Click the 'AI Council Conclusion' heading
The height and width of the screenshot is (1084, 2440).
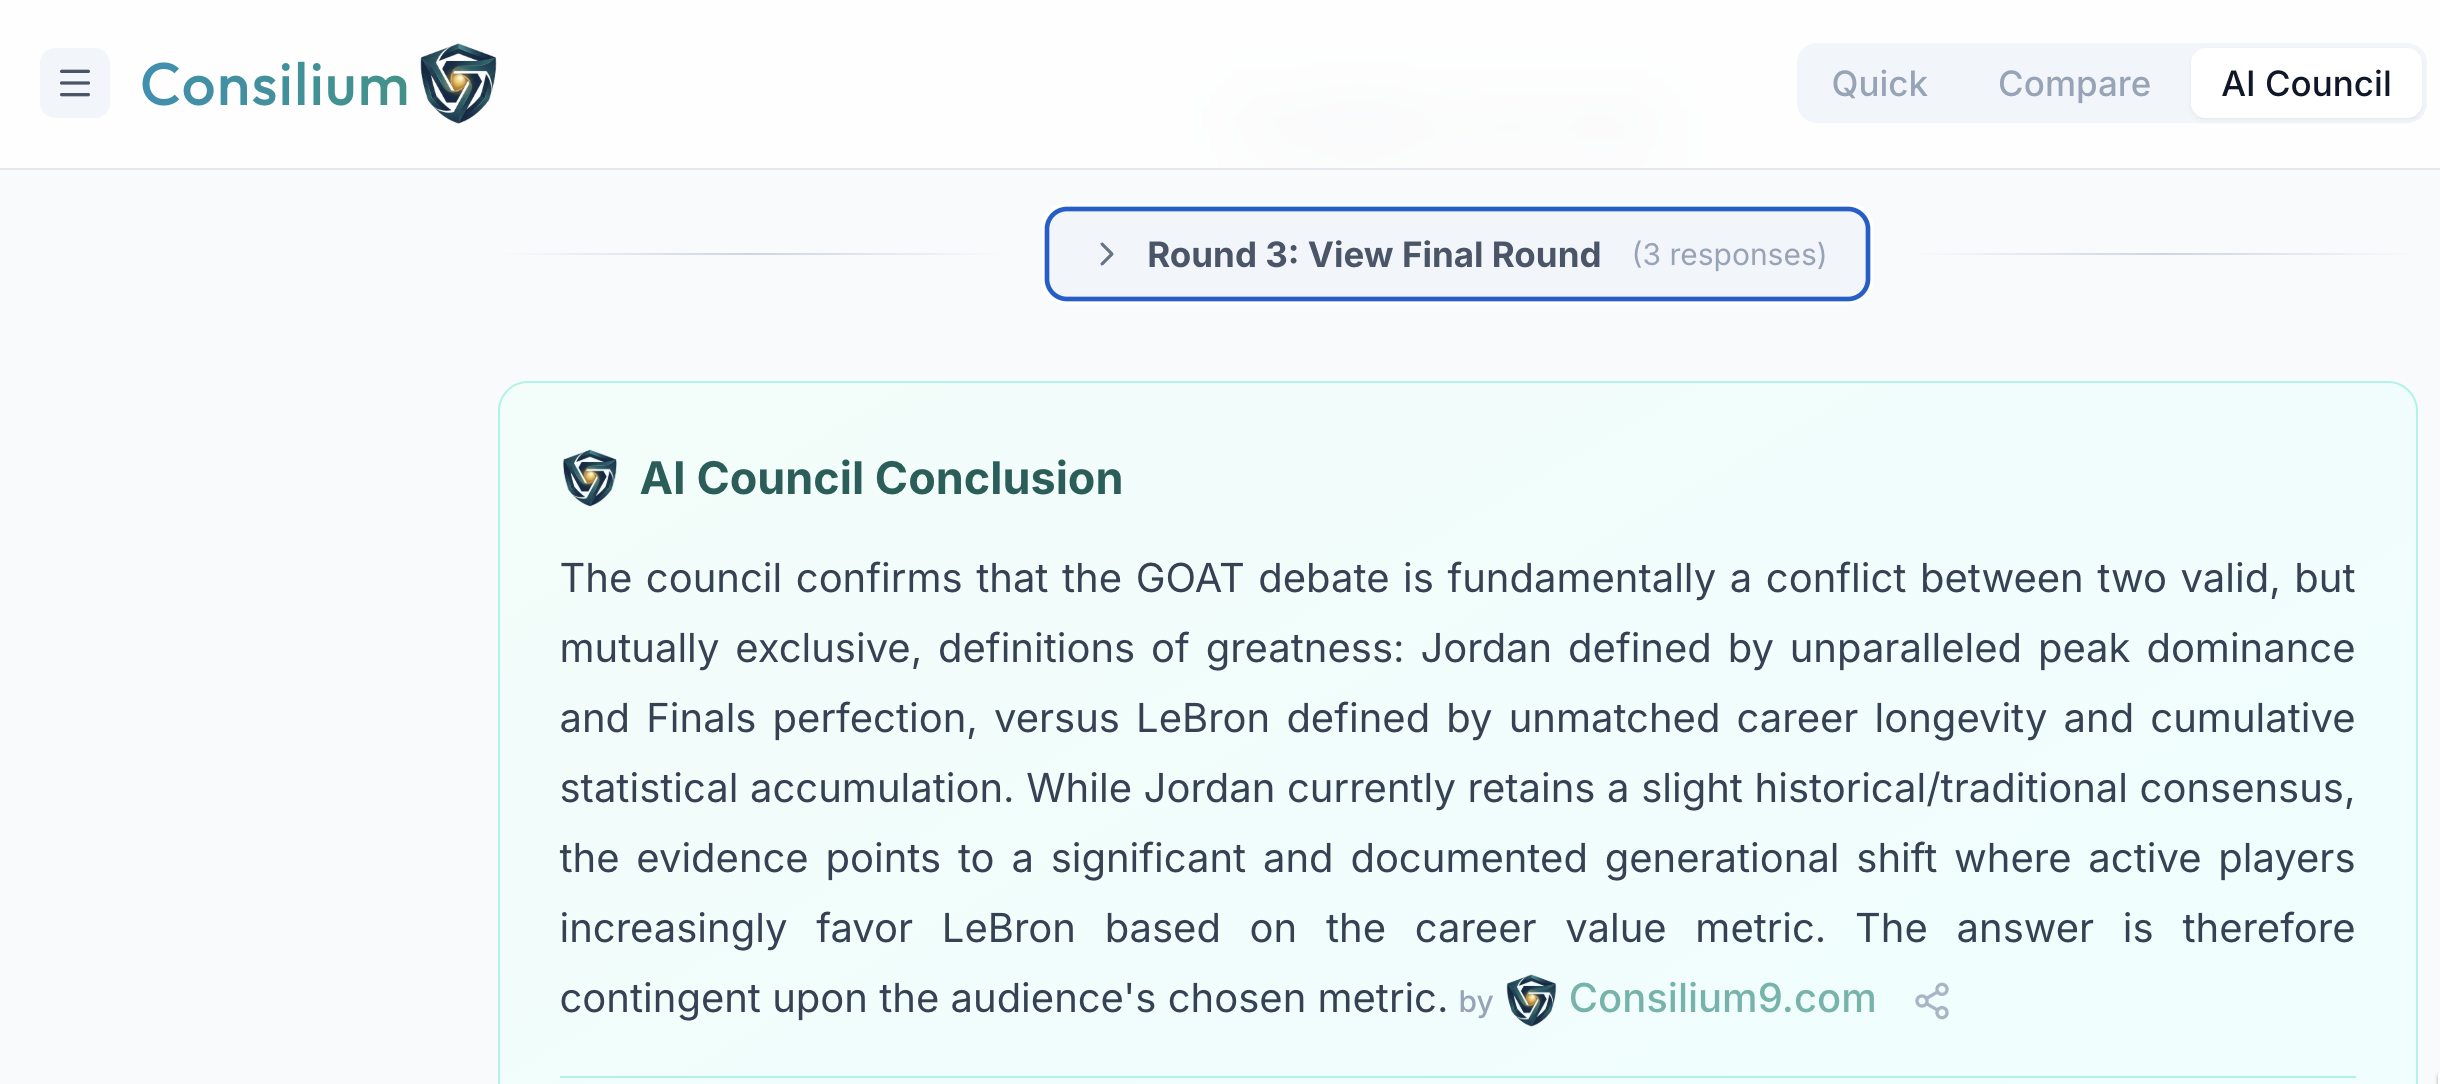tap(881, 477)
